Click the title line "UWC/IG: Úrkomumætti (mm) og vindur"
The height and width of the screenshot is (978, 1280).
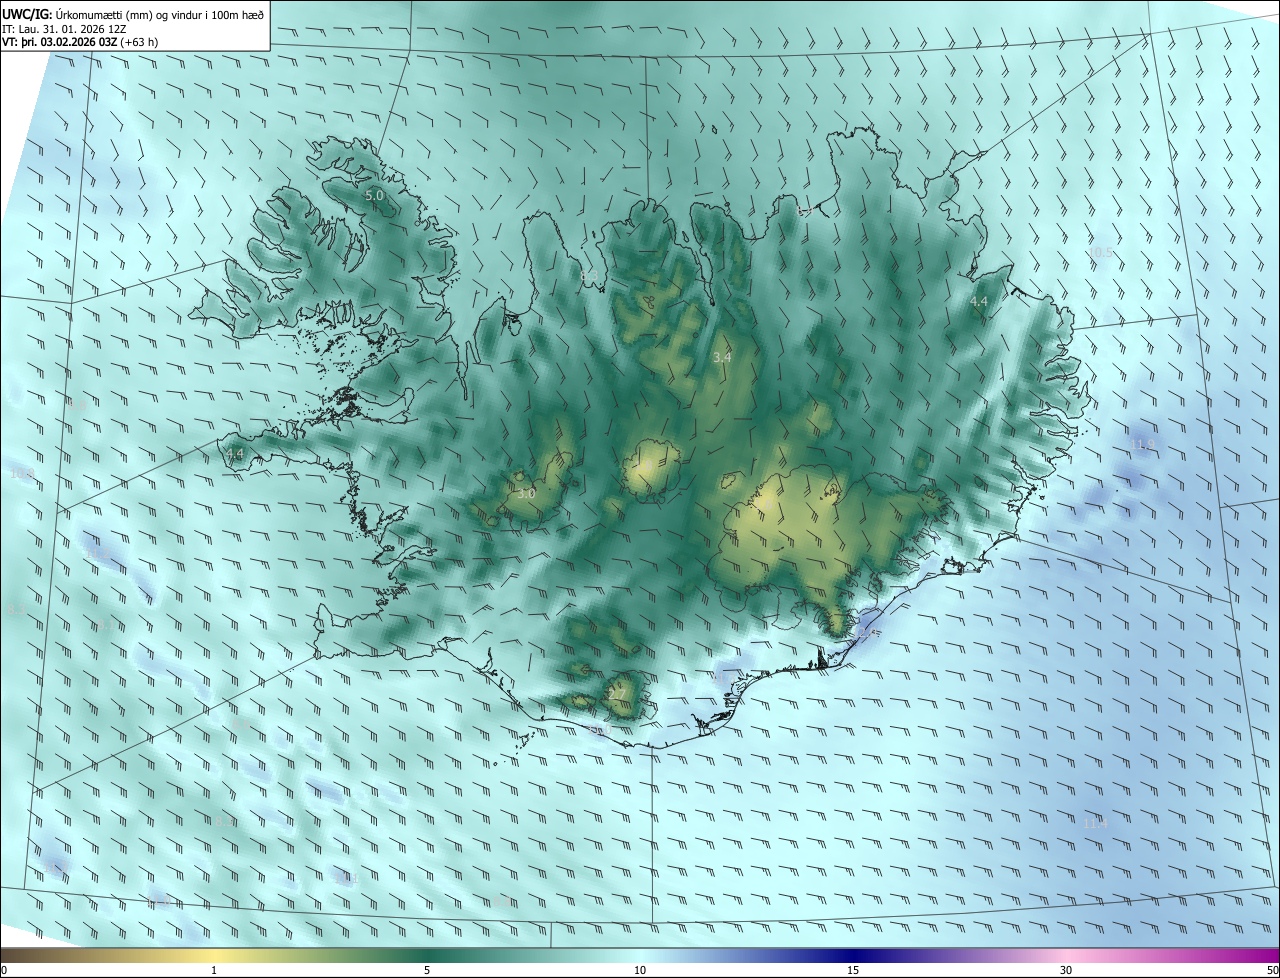pyautogui.click(x=133, y=13)
